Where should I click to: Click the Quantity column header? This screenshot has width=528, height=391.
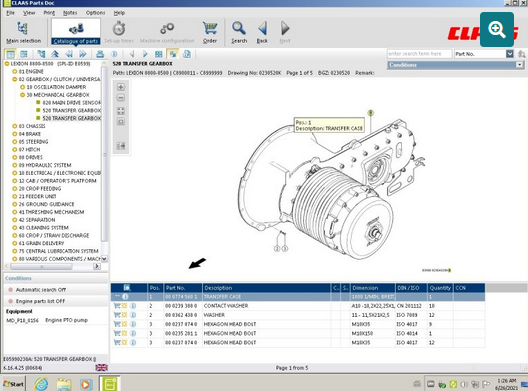tap(440, 288)
